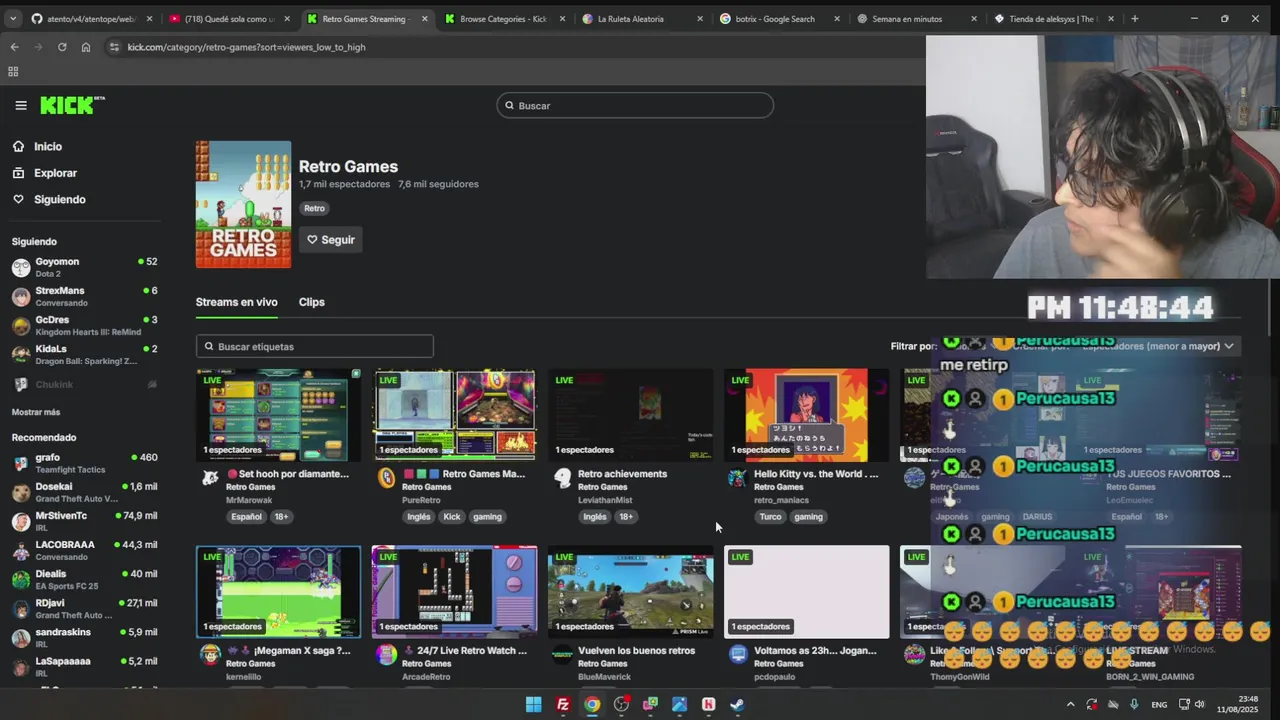Screen dimensions: 1280x720
Task: Follow Retro Games with Seguir button
Action: pyautogui.click(x=330, y=240)
